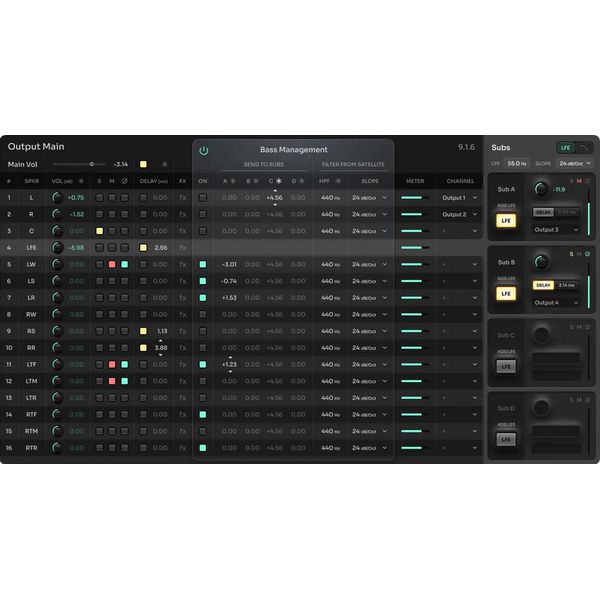
Task: Click the DELAY button in Sub B
Action: (543, 285)
